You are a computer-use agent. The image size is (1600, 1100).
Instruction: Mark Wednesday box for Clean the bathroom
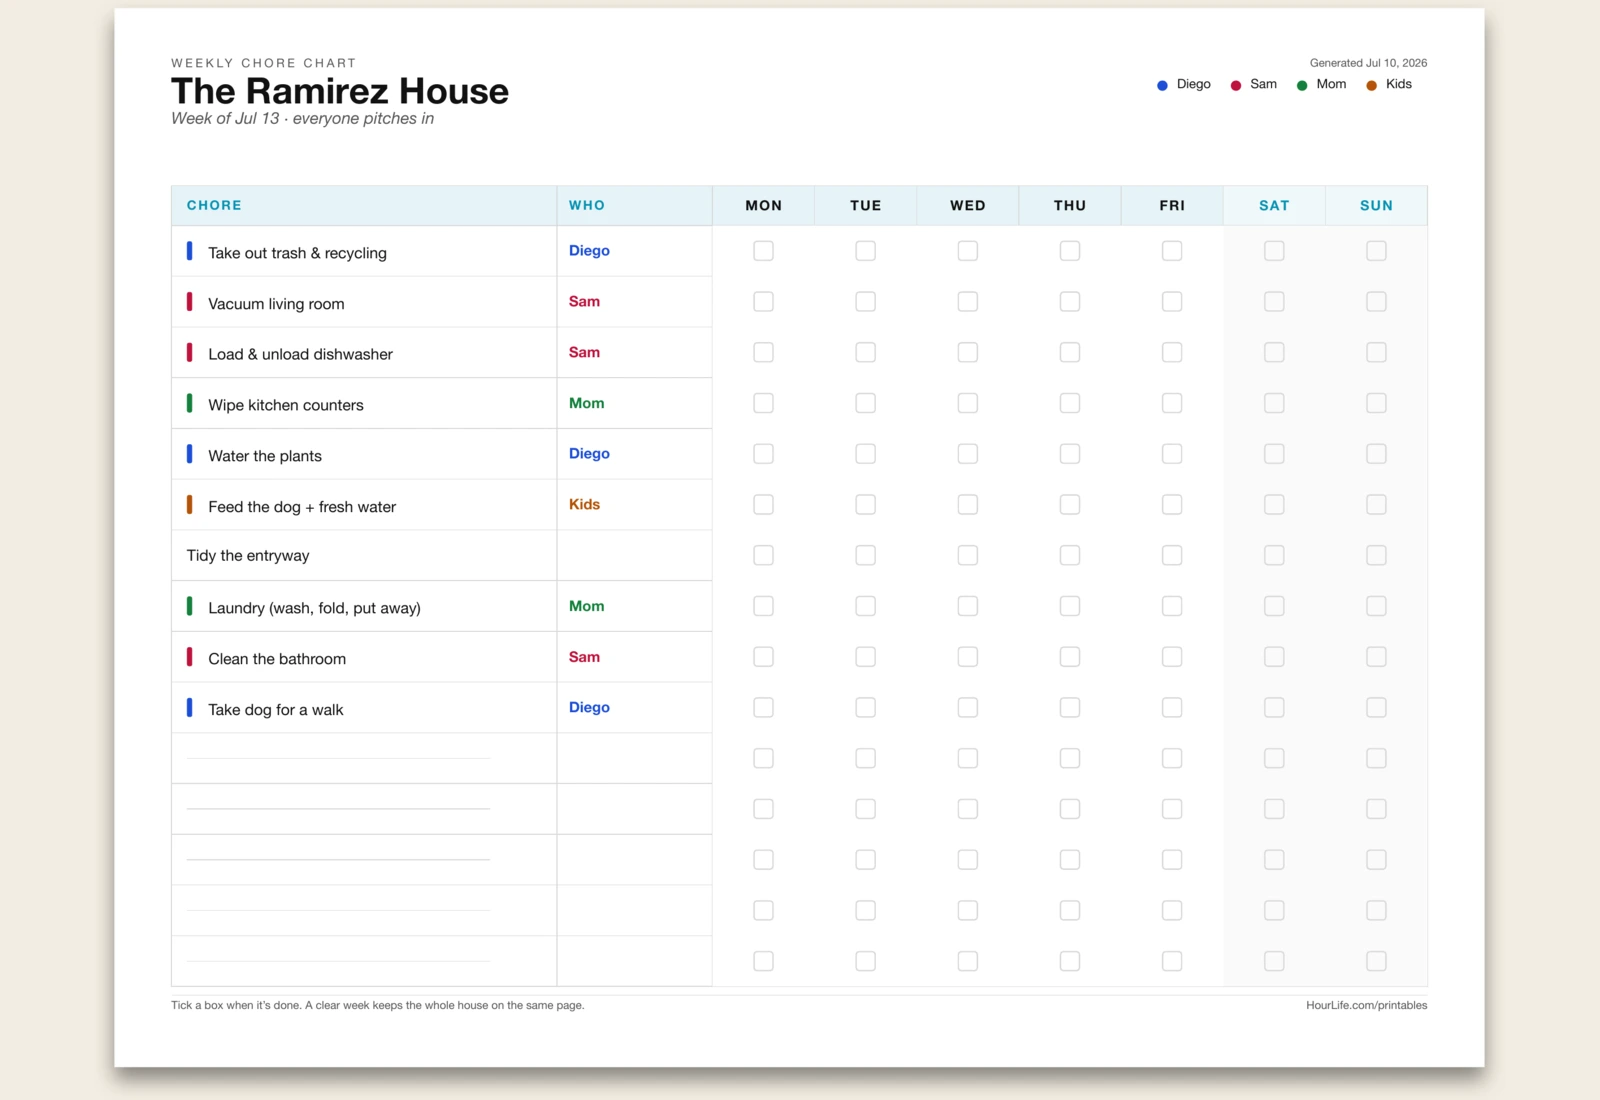[x=967, y=657]
